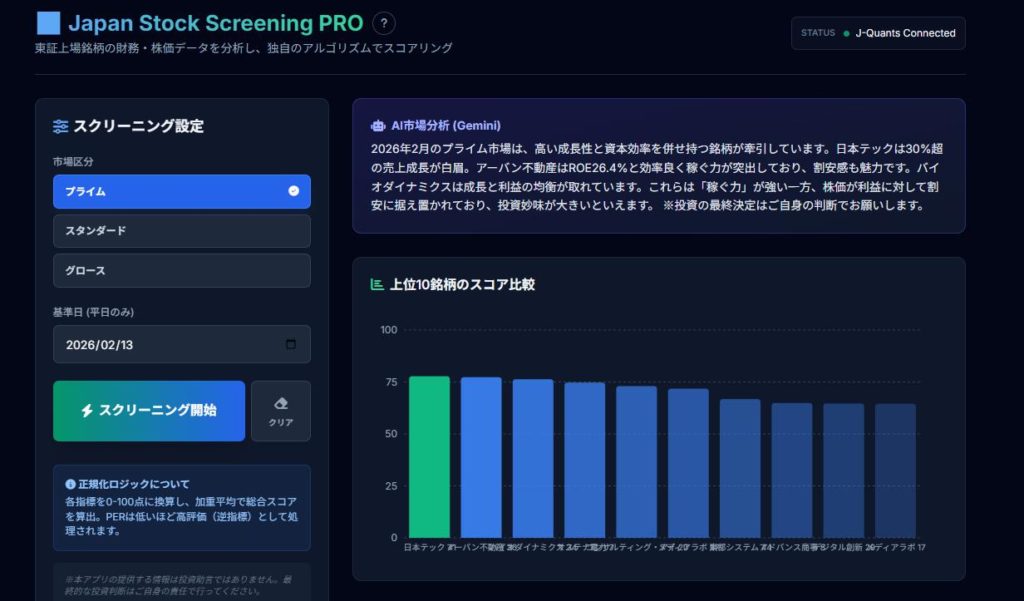Screen dimensions: 1024x601
Task: Click the green 日本テック bar in chart
Action: pos(429,457)
